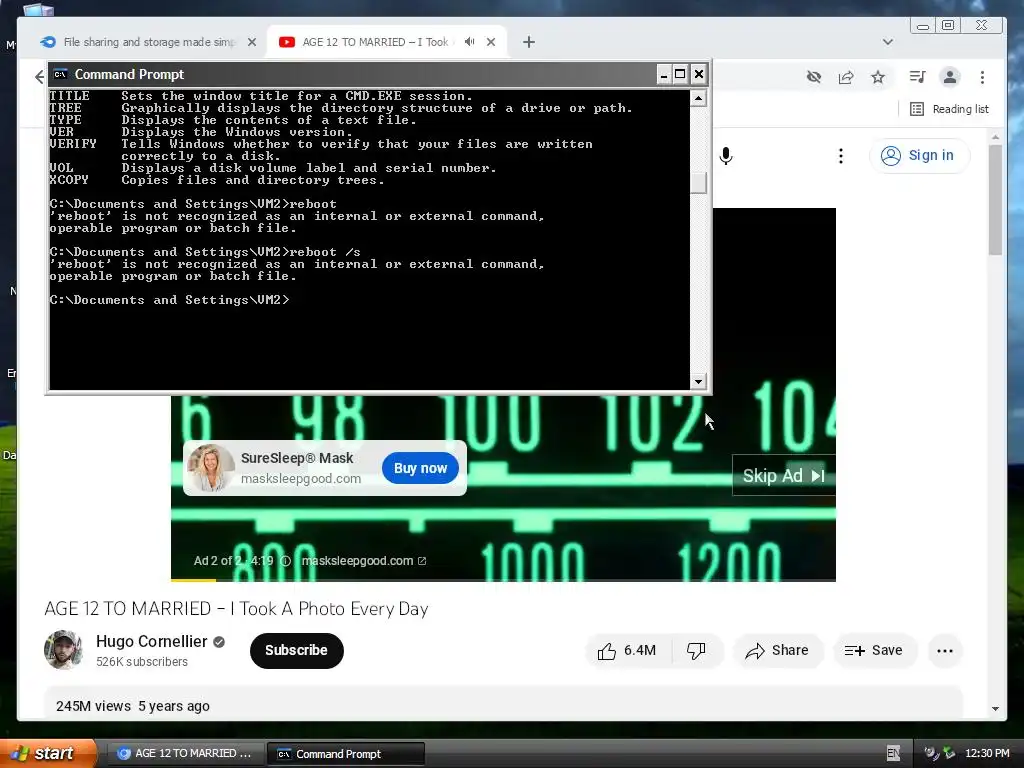Subscribe to Hugo Cornellier
1024x768 pixels.
pyautogui.click(x=296, y=650)
